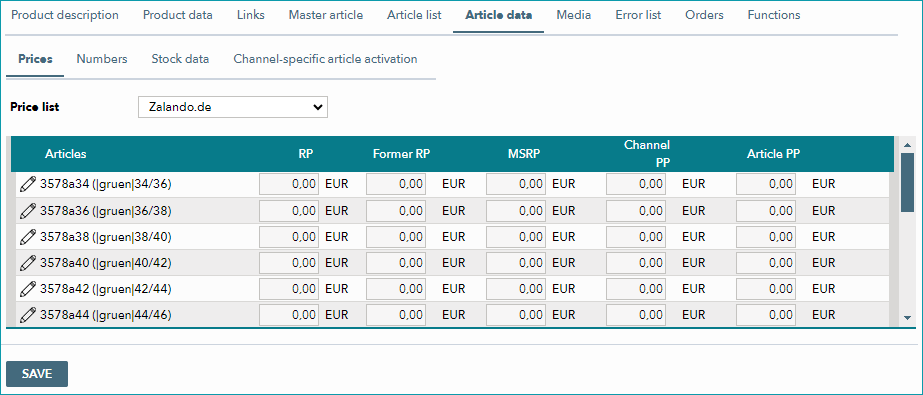Click the Article PP column header
Screen dimensions: 923x395
tap(773, 154)
